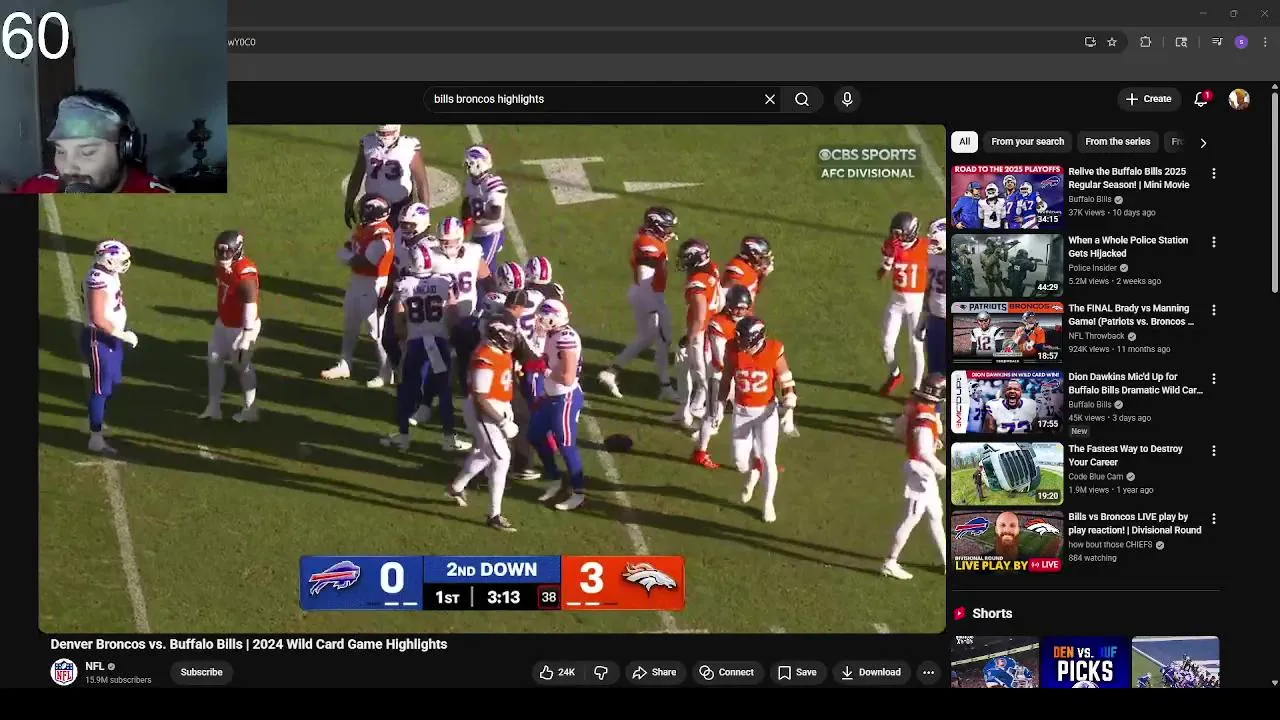This screenshot has height=720, width=1280.
Task: Click the Denver Broncos vs. Buffalo Bills video title
Action: (x=249, y=644)
